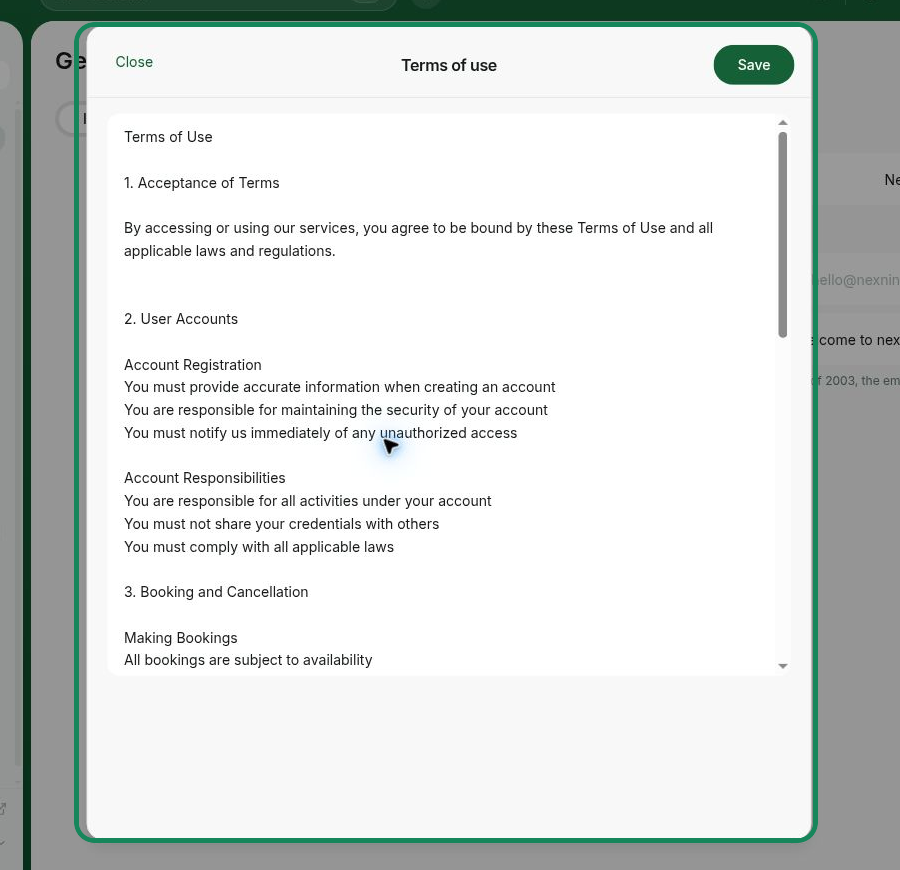Screen dimensions: 900x870
Task: Click 'You must not share your credentials' line
Action: [x=281, y=524]
